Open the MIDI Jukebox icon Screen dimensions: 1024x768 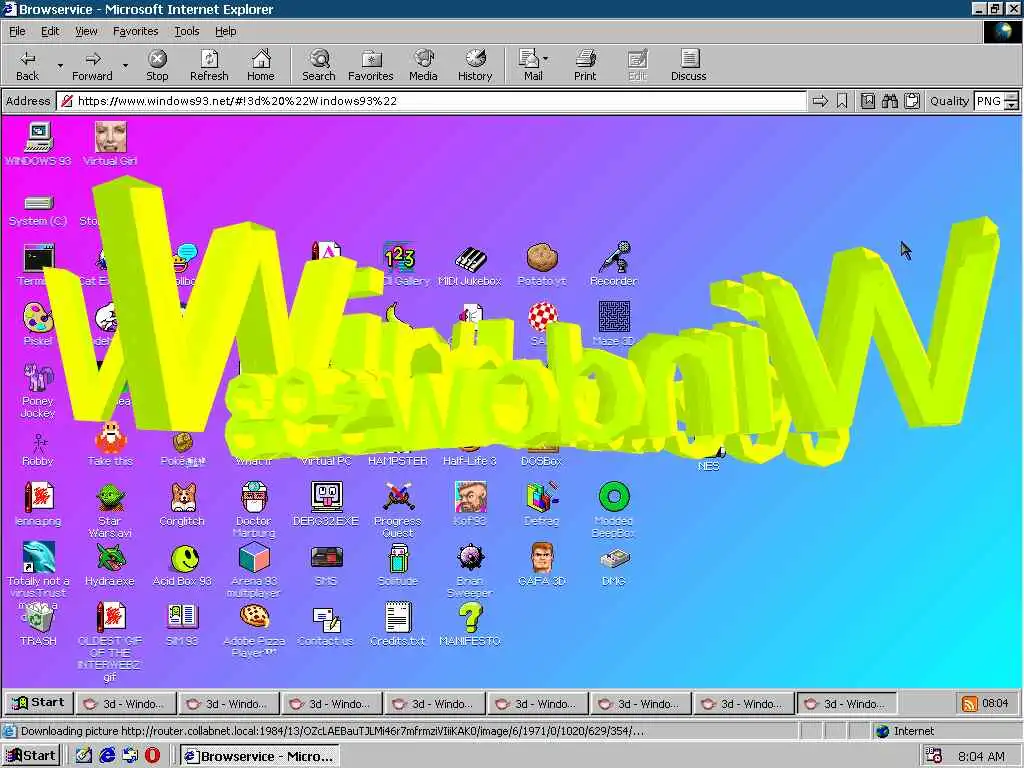470,266
